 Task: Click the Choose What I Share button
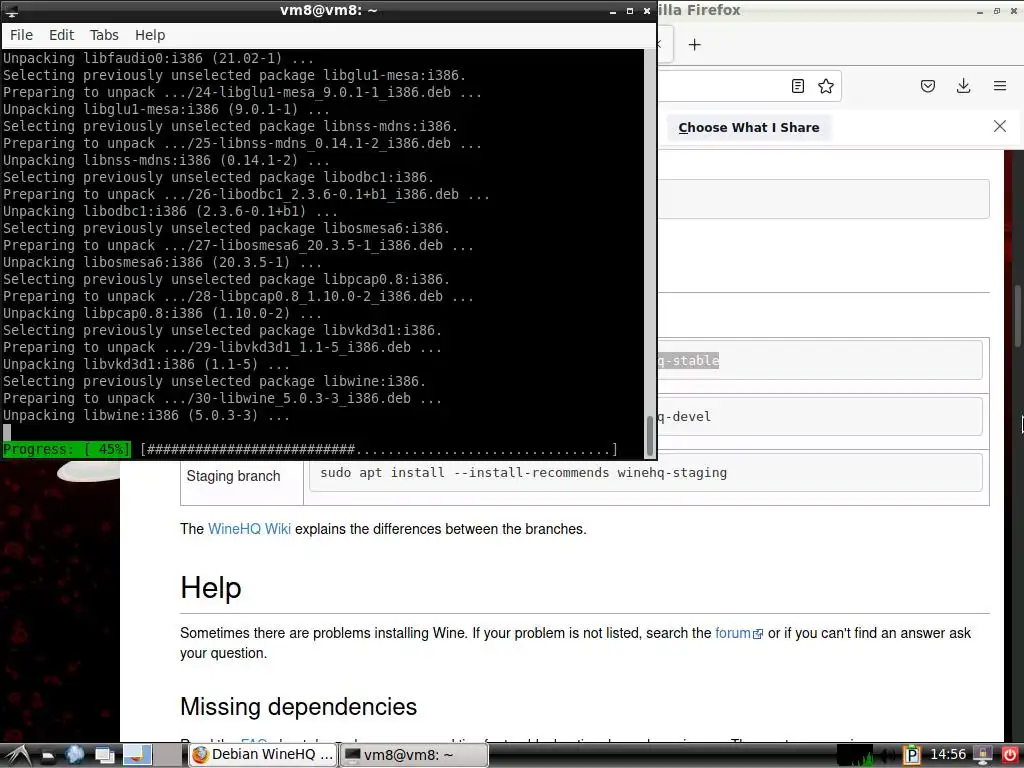pos(748,127)
